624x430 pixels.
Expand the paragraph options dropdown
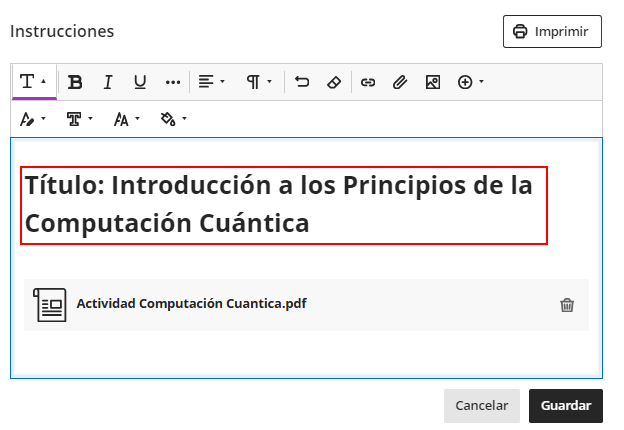tap(259, 82)
